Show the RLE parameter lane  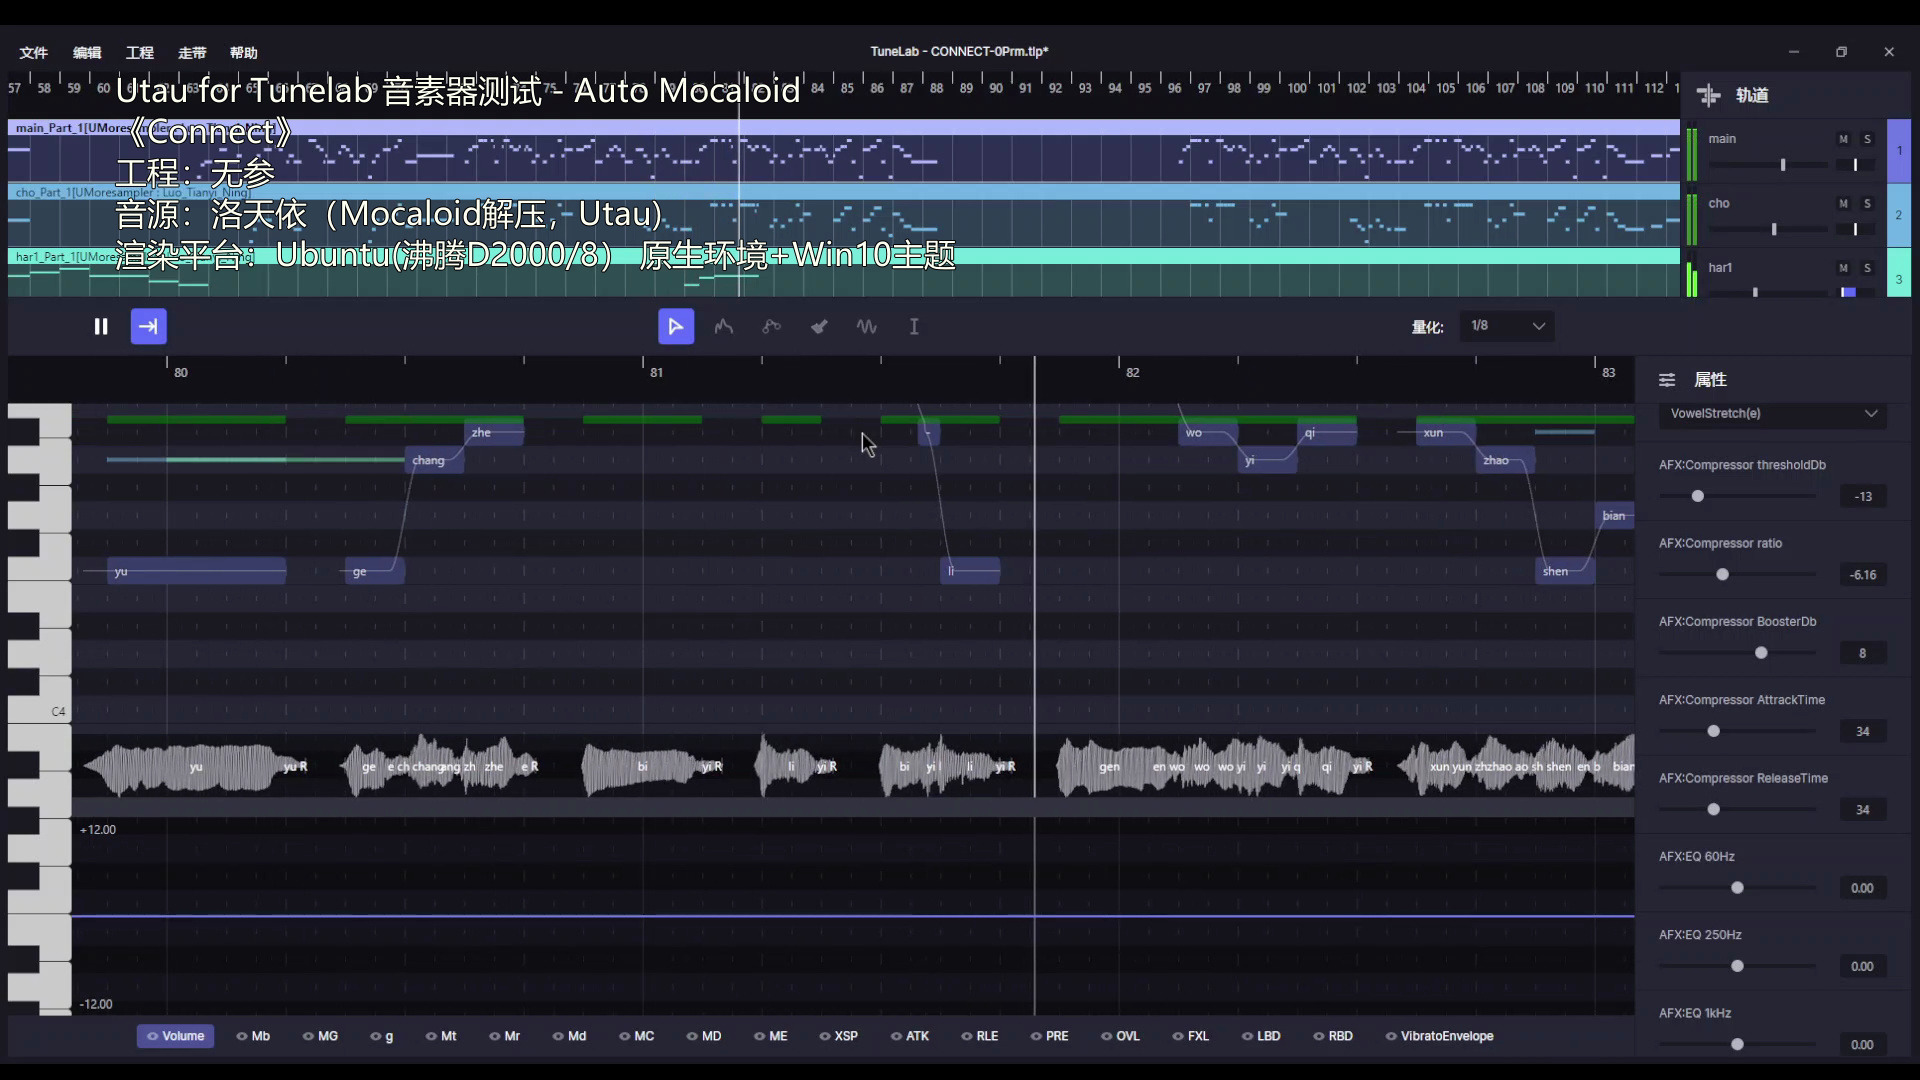pyautogui.click(x=979, y=1036)
